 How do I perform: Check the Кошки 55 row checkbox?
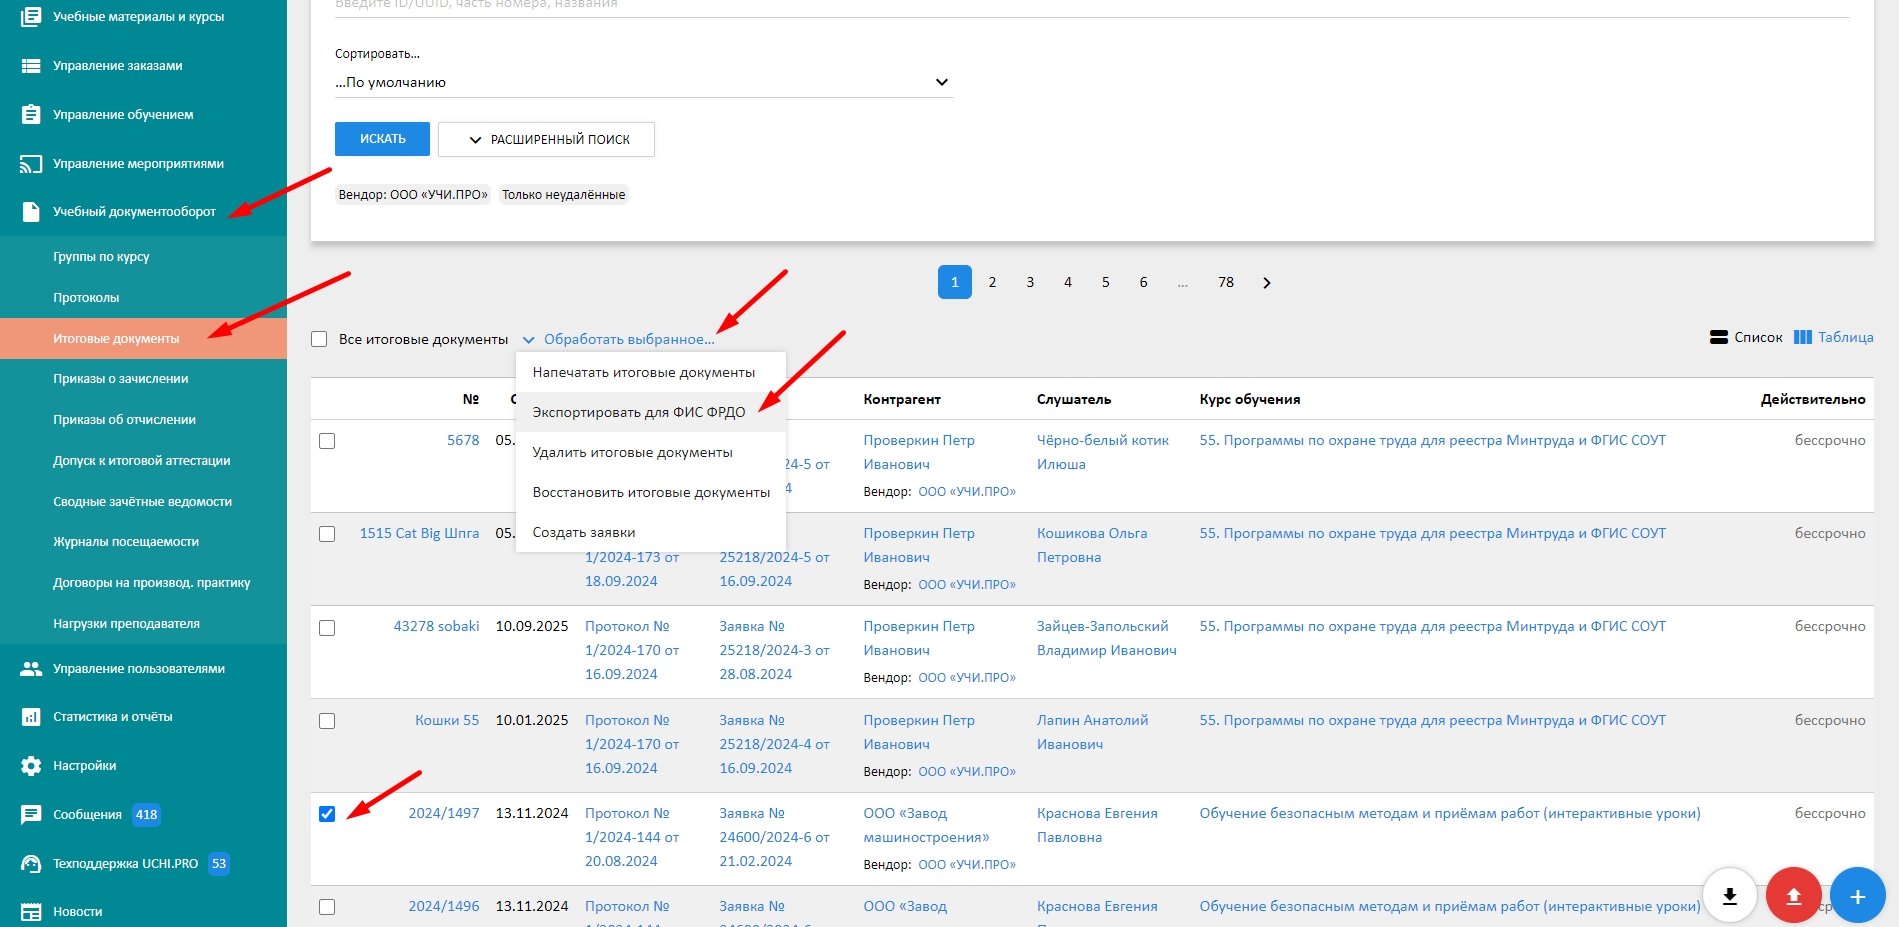[x=327, y=721]
